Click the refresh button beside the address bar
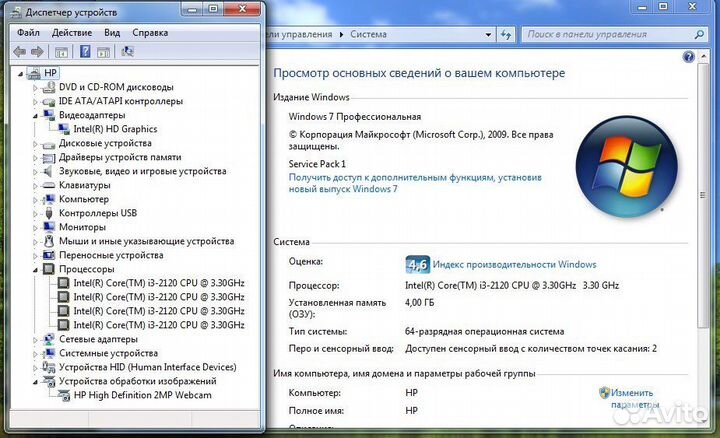The width and height of the screenshot is (720, 438). (x=506, y=34)
